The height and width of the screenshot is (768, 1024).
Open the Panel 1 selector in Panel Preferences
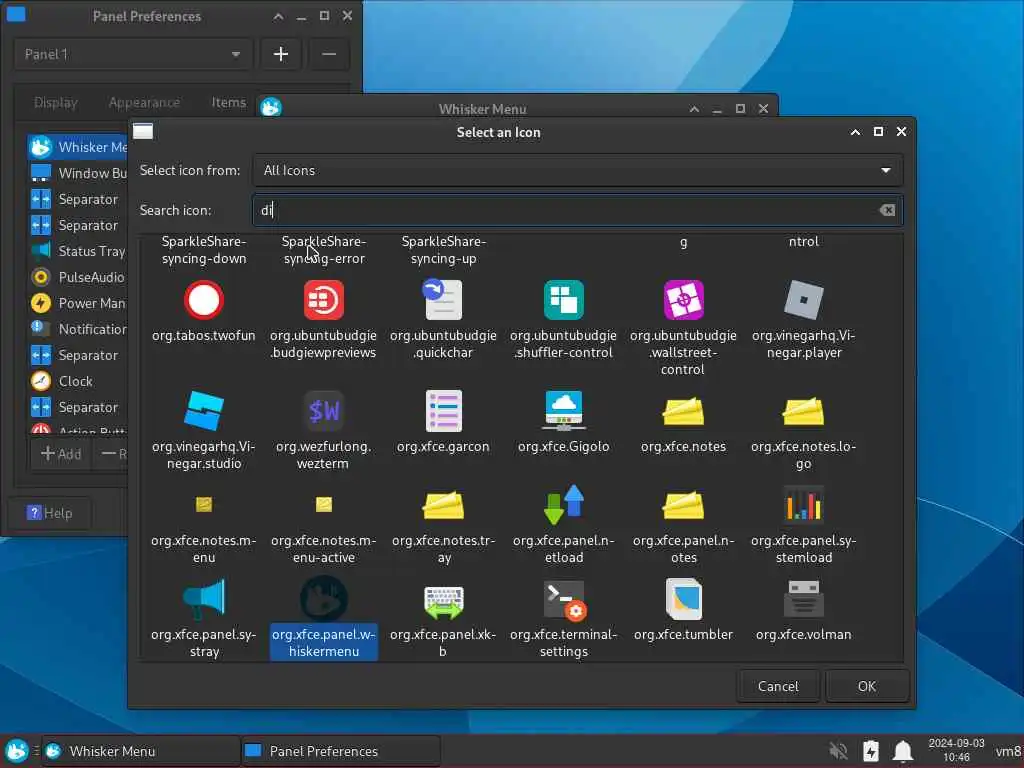point(133,54)
